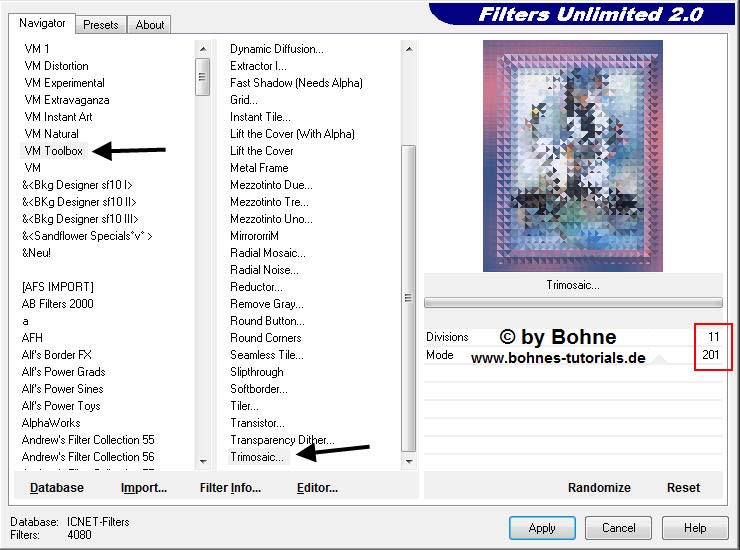Click Import to add filters
This screenshot has height=550, width=740.
pyautogui.click(x=143, y=488)
